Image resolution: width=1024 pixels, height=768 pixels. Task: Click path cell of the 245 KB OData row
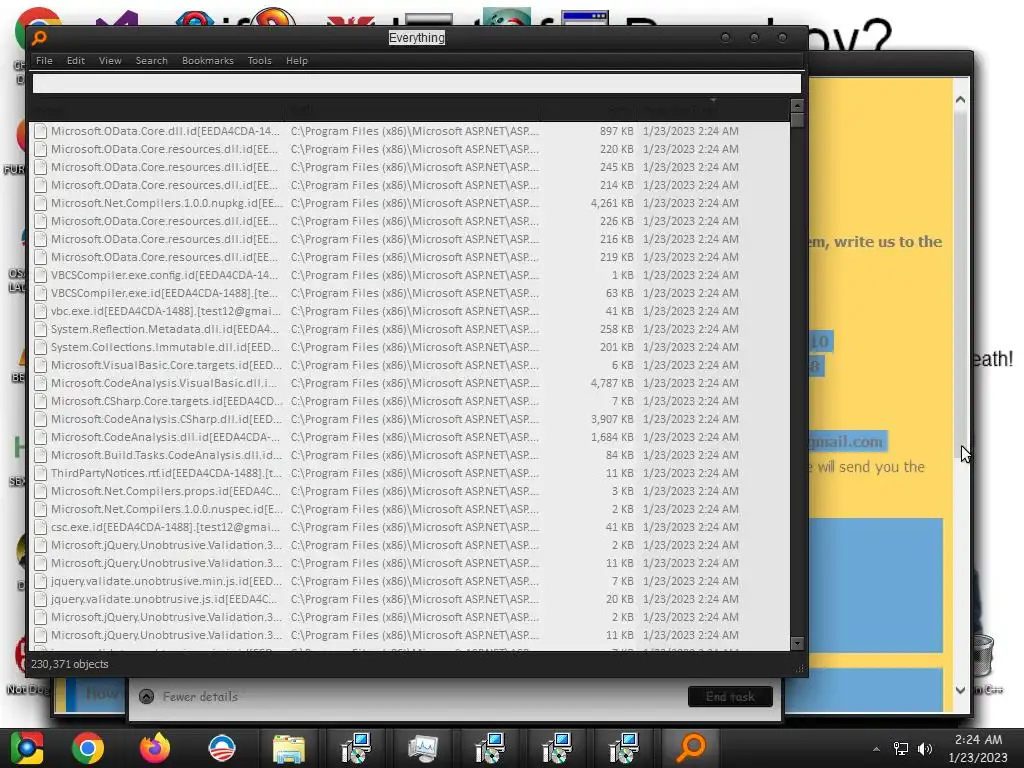(415, 167)
